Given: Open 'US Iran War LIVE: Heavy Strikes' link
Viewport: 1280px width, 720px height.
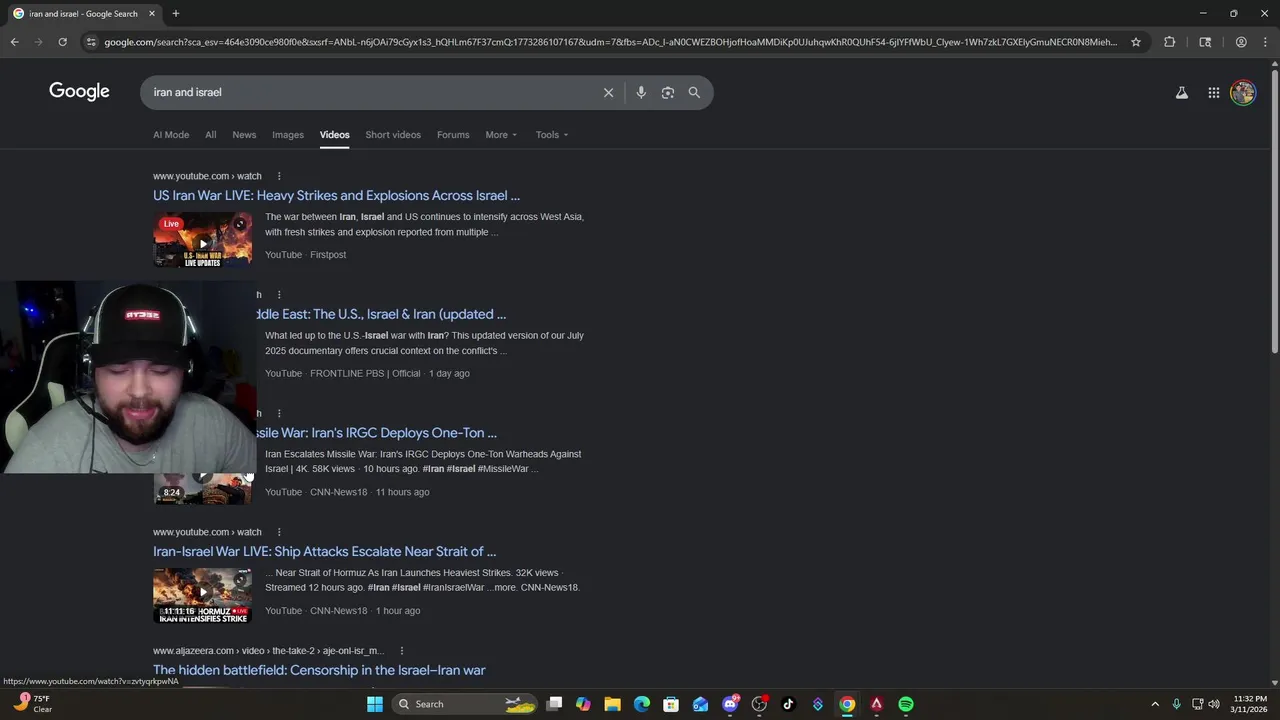Looking at the screenshot, I should tap(336, 196).
